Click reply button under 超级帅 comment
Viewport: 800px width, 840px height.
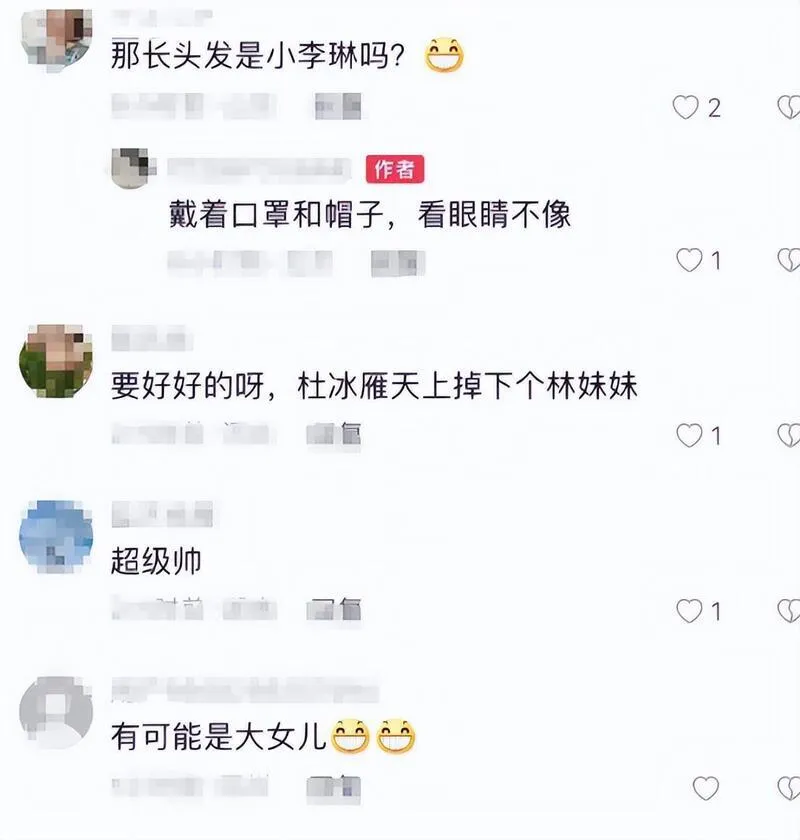(333, 610)
